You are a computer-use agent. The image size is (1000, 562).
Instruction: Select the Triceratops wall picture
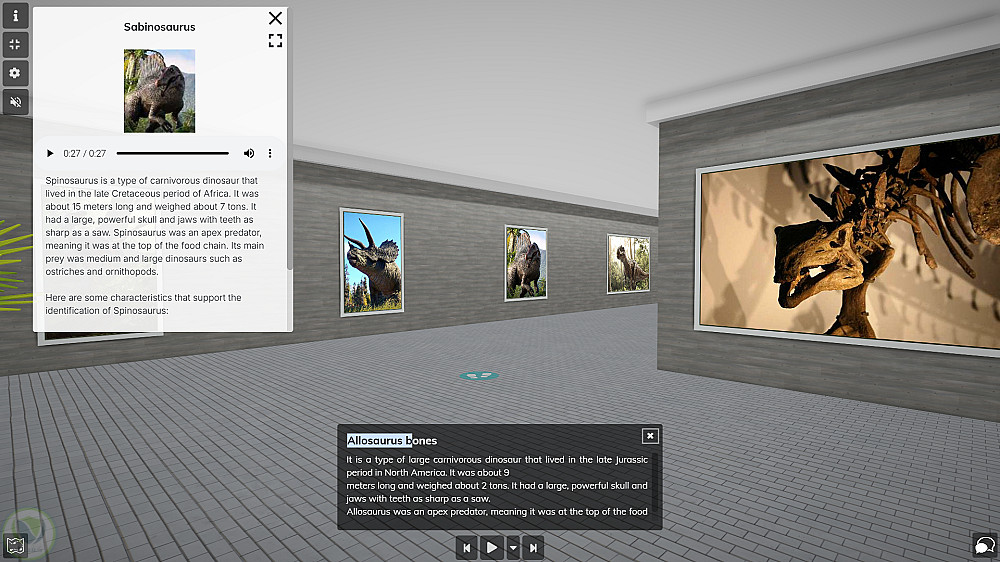(372, 262)
